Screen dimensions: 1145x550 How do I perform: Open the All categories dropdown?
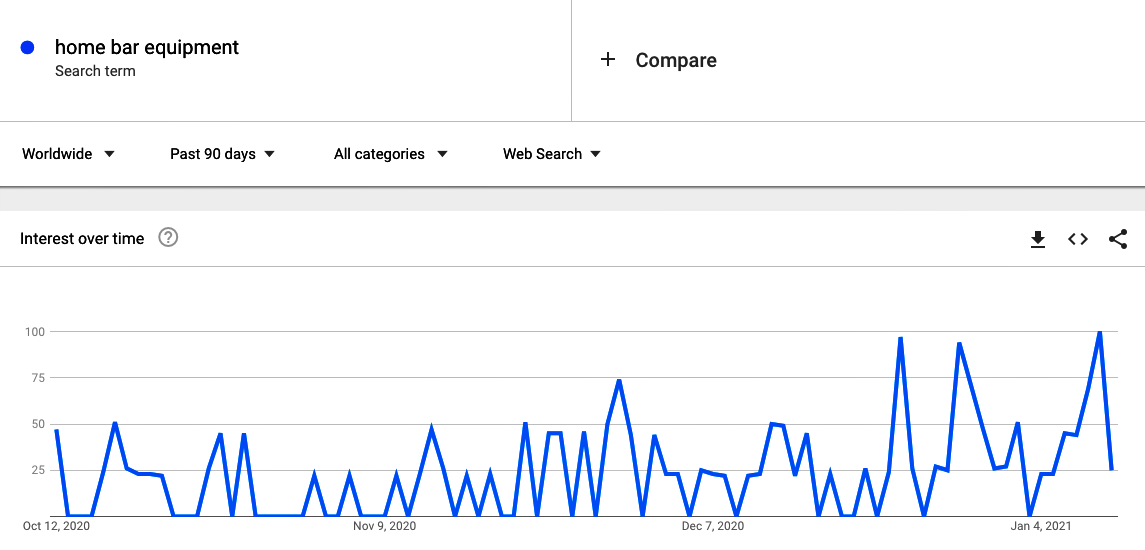(391, 154)
